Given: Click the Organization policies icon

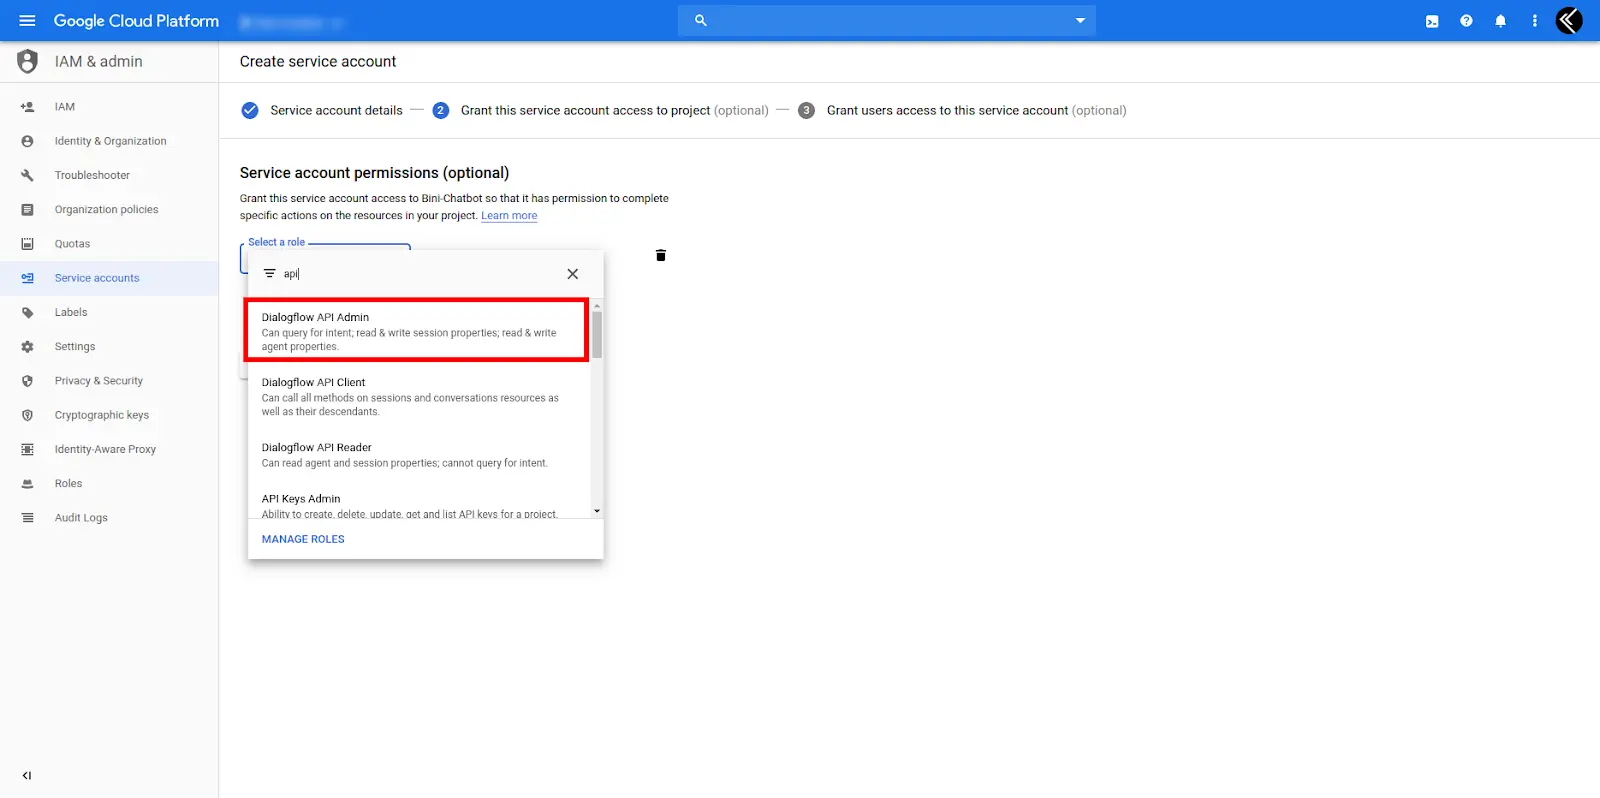Looking at the screenshot, I should pyautogui.click(x=27, y=210).
